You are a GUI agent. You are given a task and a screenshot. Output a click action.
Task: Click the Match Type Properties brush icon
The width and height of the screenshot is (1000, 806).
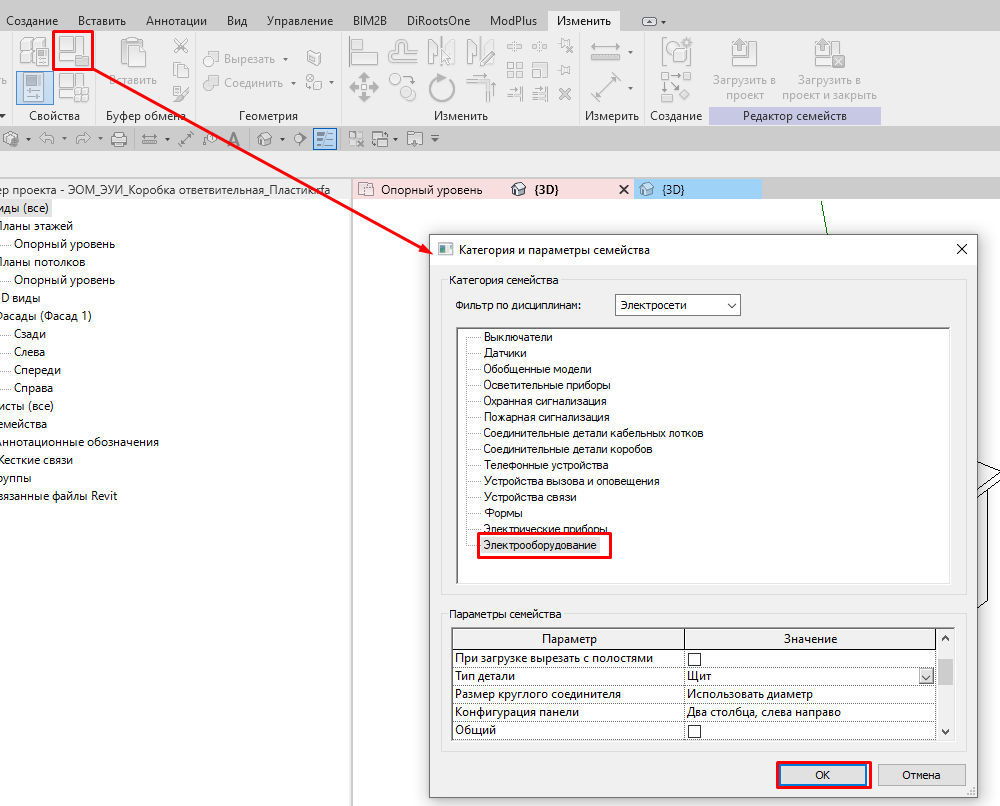pyautogui.click(x=181, y=94)
